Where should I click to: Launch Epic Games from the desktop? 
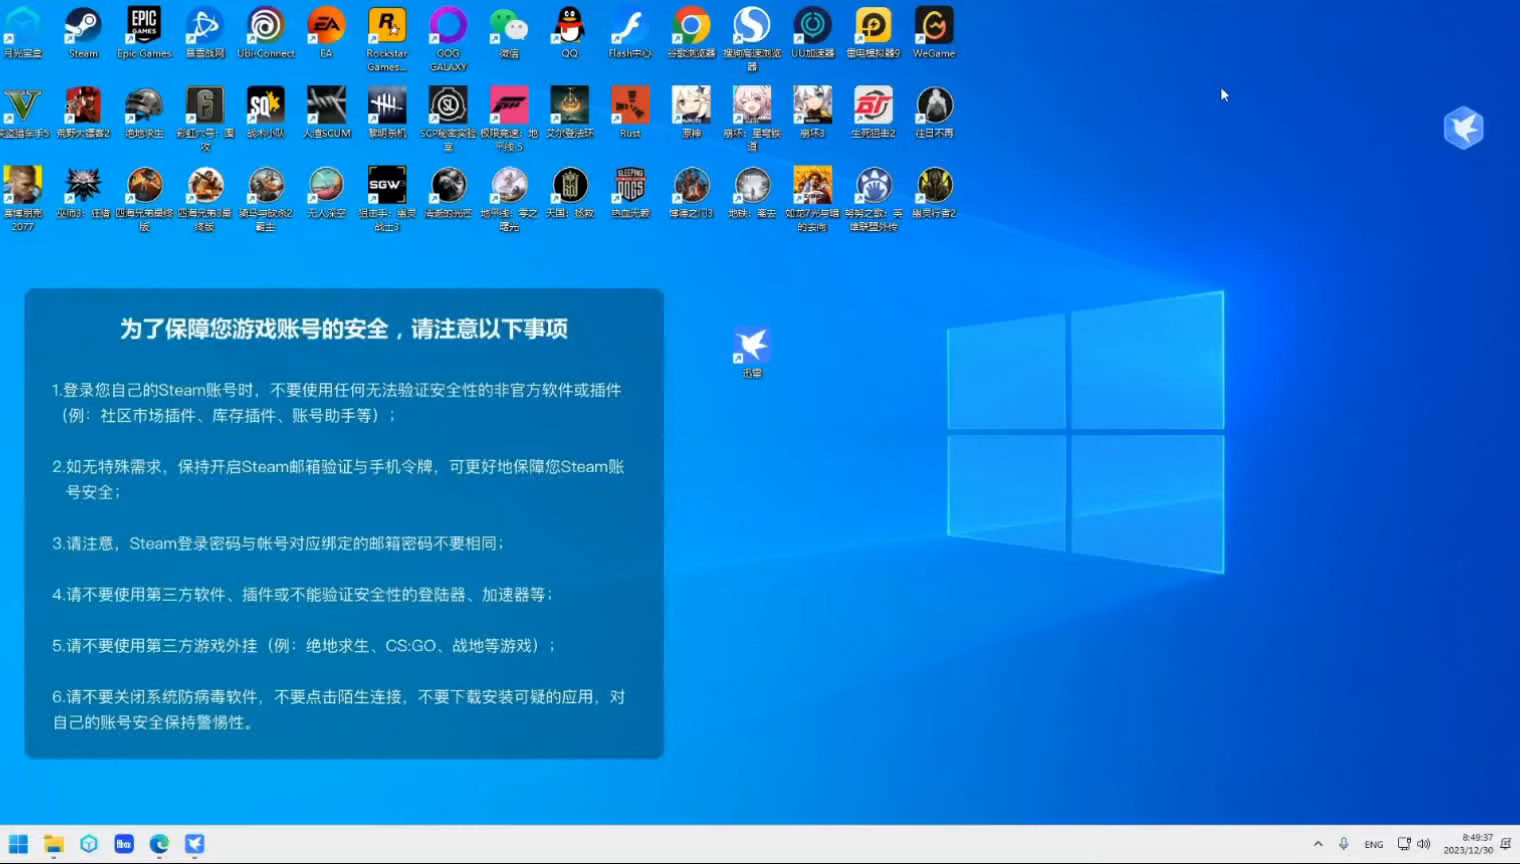tap(144, 28)
